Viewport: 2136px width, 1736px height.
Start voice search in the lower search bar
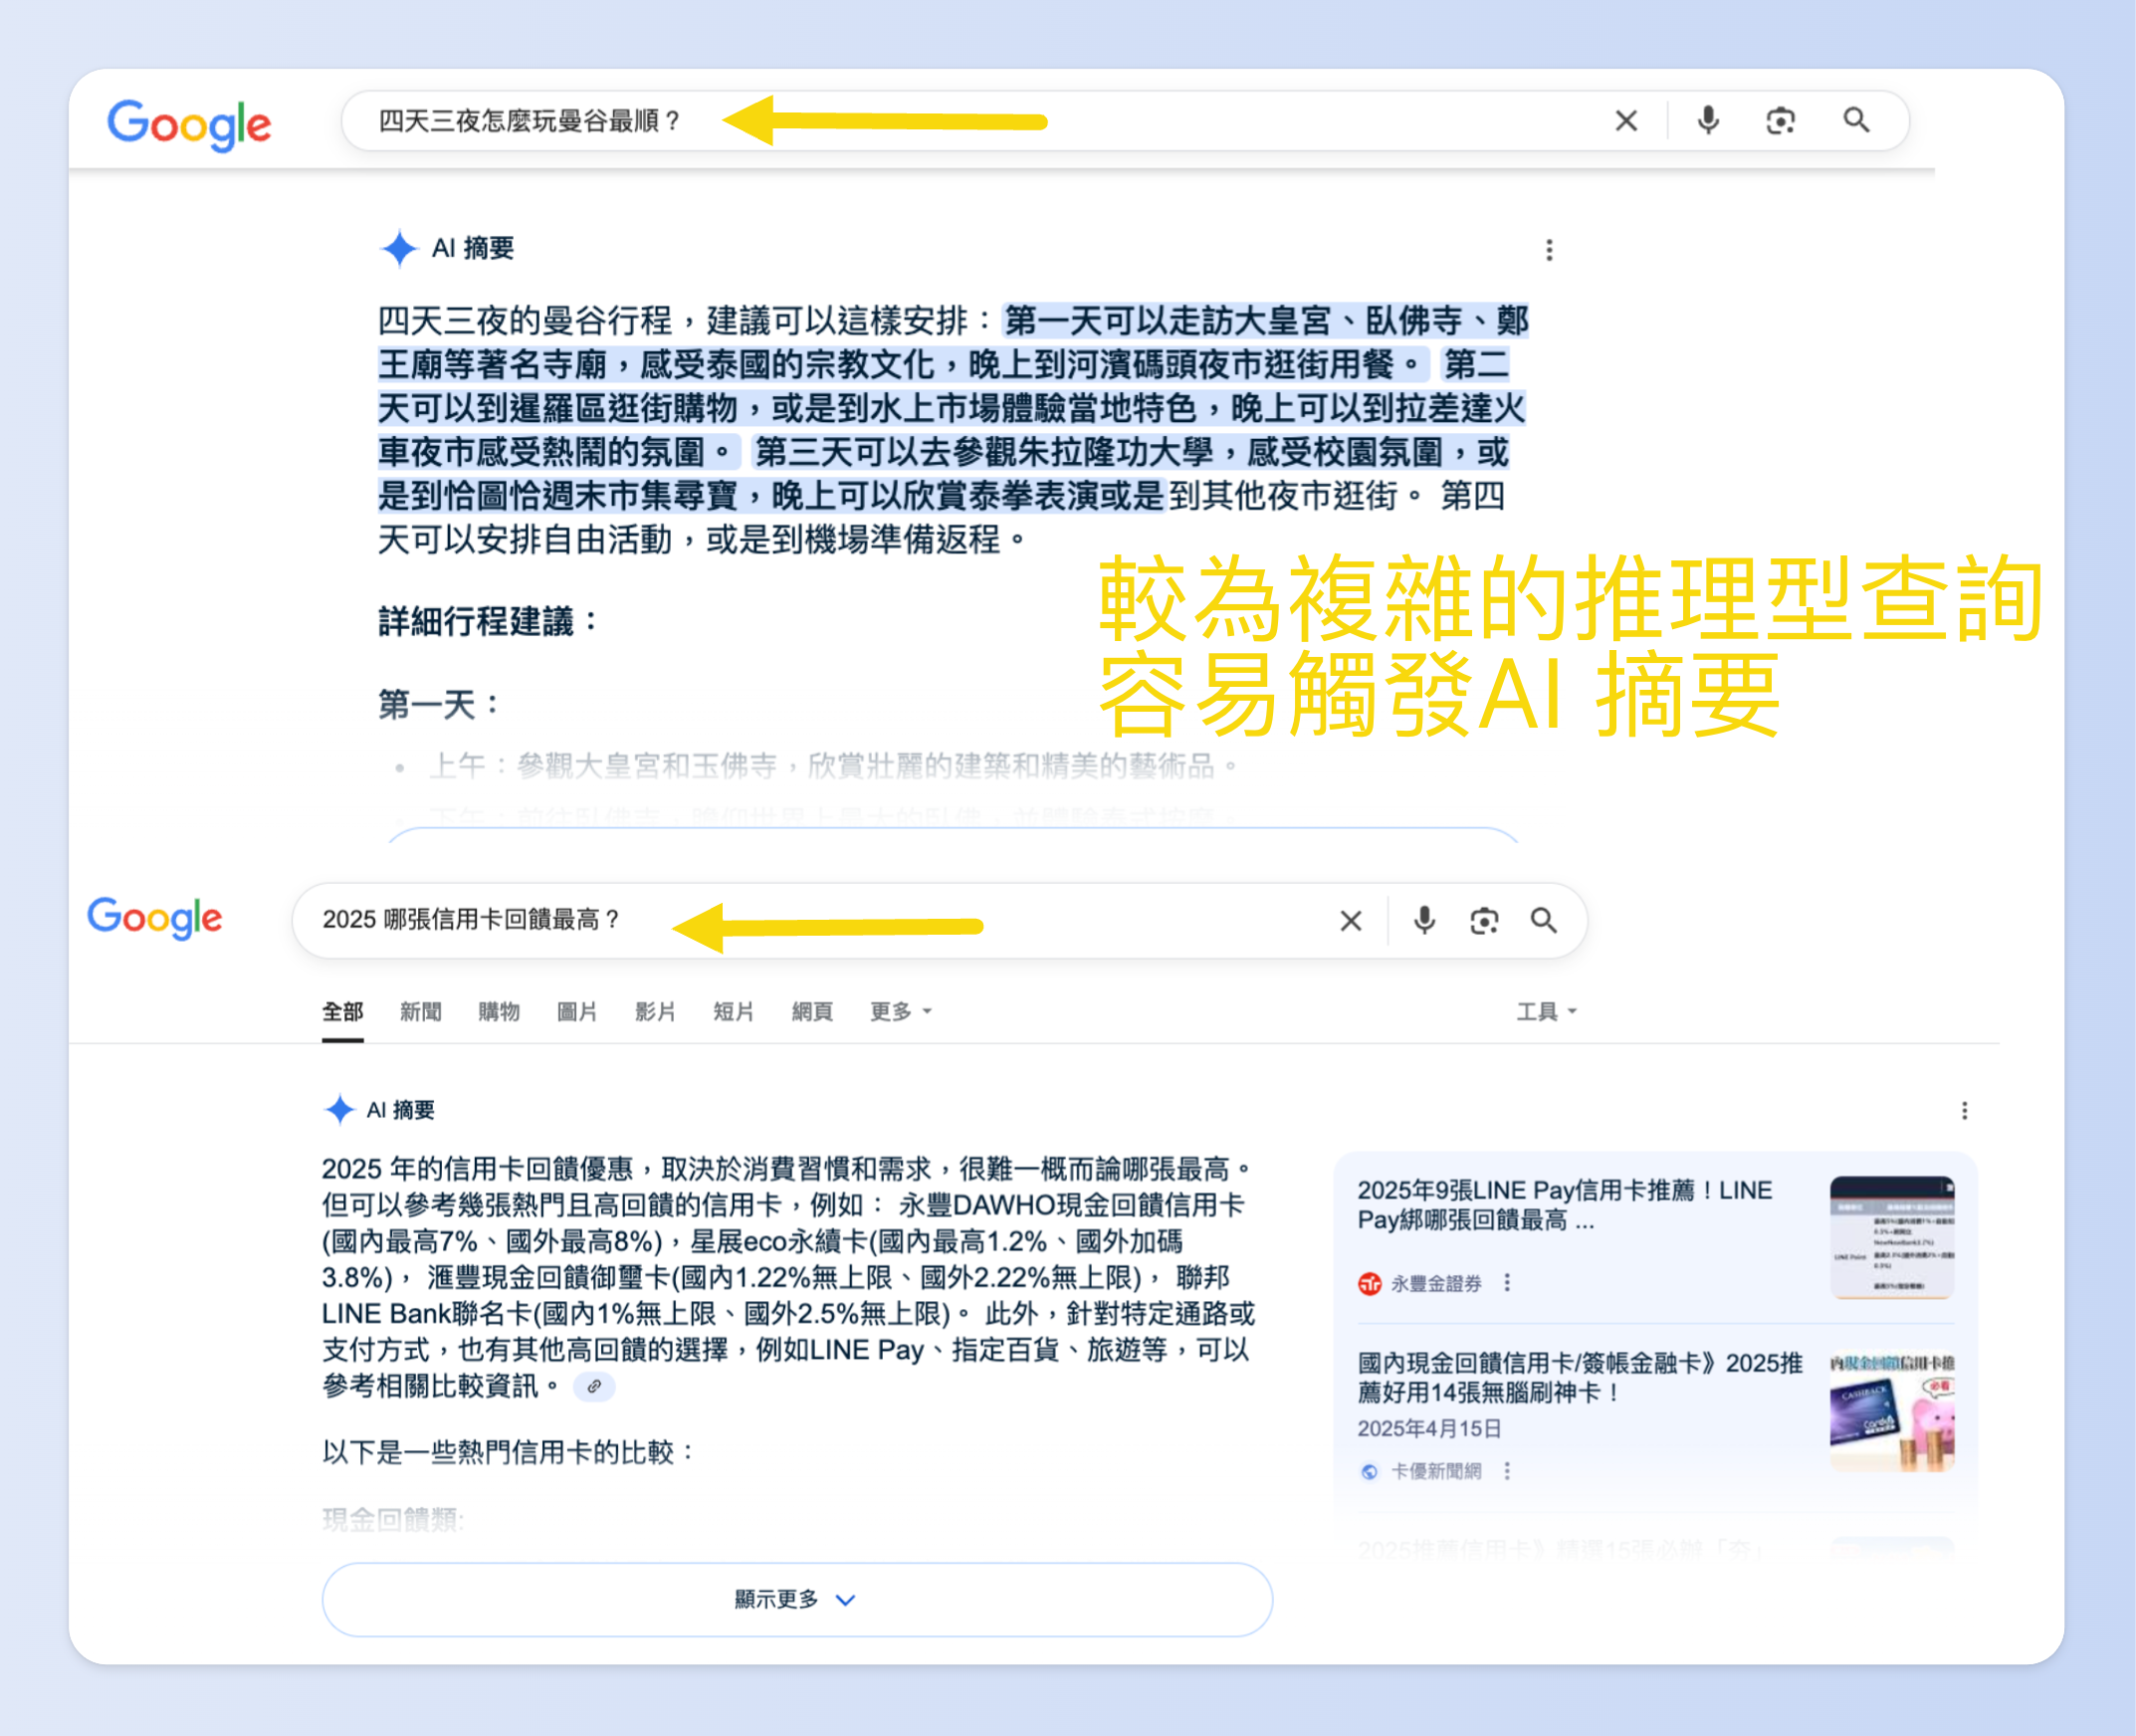tap(1424, 920)
